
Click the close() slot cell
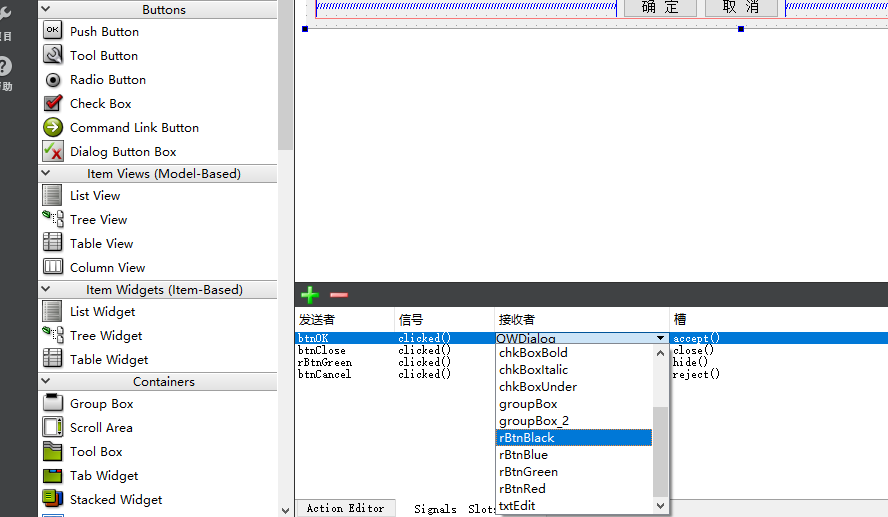tap(694, 351)
